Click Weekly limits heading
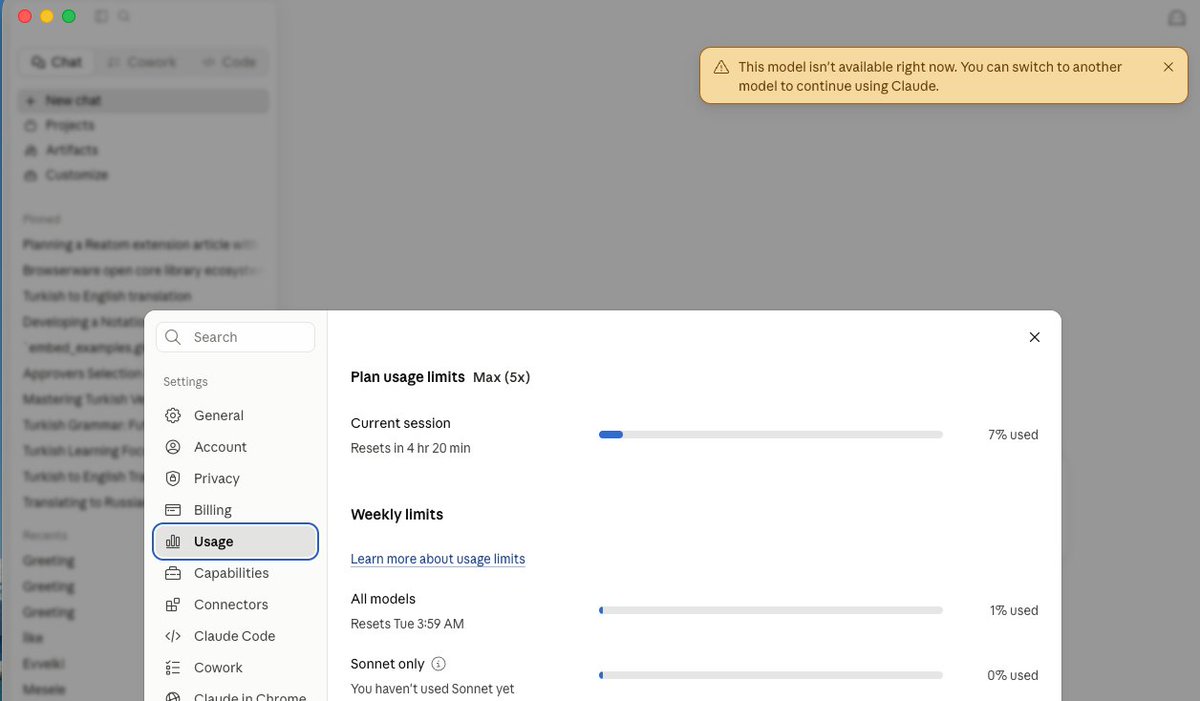Image resolution: width=1200 pixels, height=701 pixels. click(x=397, y=514)
